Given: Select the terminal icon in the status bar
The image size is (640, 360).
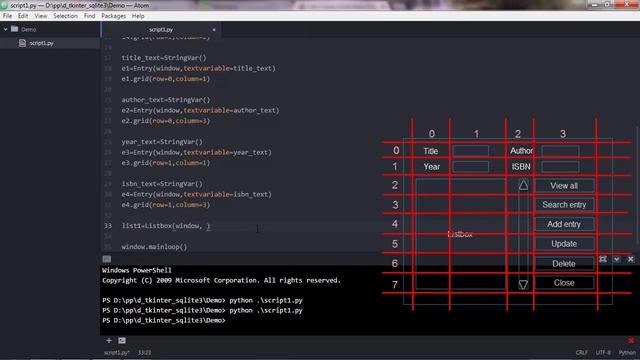Looking at the screenshot, I should [x=122, y=340].
